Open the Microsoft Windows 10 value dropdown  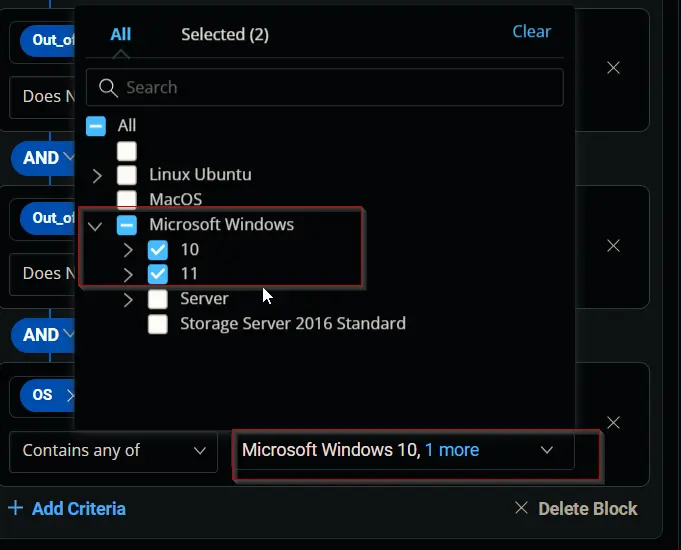click(x=404, y=450)
